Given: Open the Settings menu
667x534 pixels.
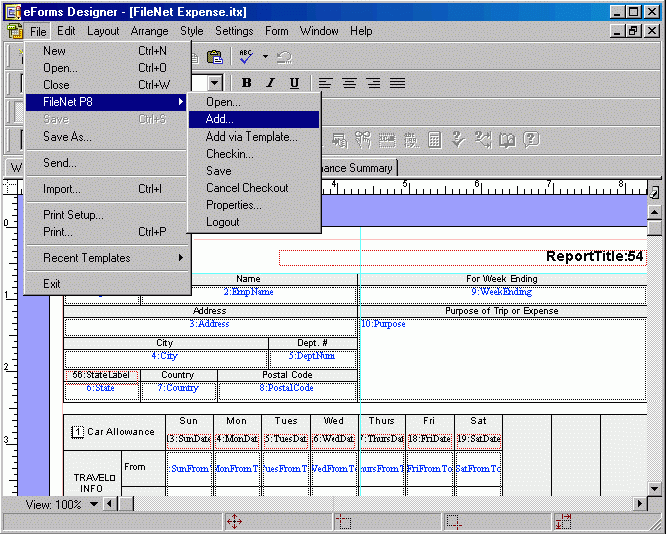Looking at the screenshot, I should (x=234, y=31).
